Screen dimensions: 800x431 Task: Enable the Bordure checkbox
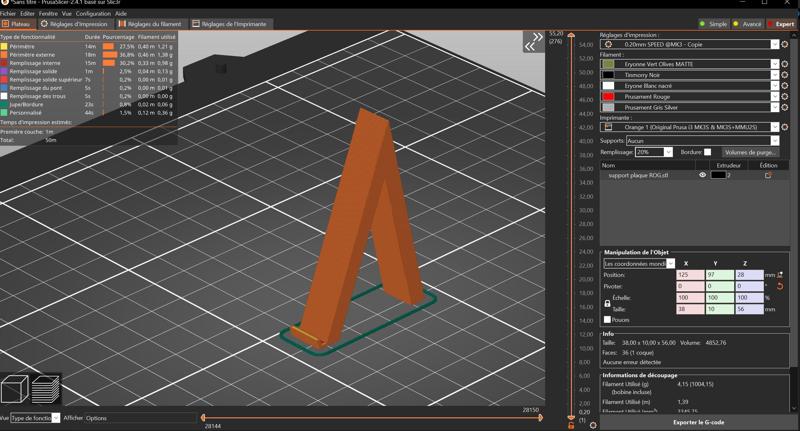click(708, 152)
